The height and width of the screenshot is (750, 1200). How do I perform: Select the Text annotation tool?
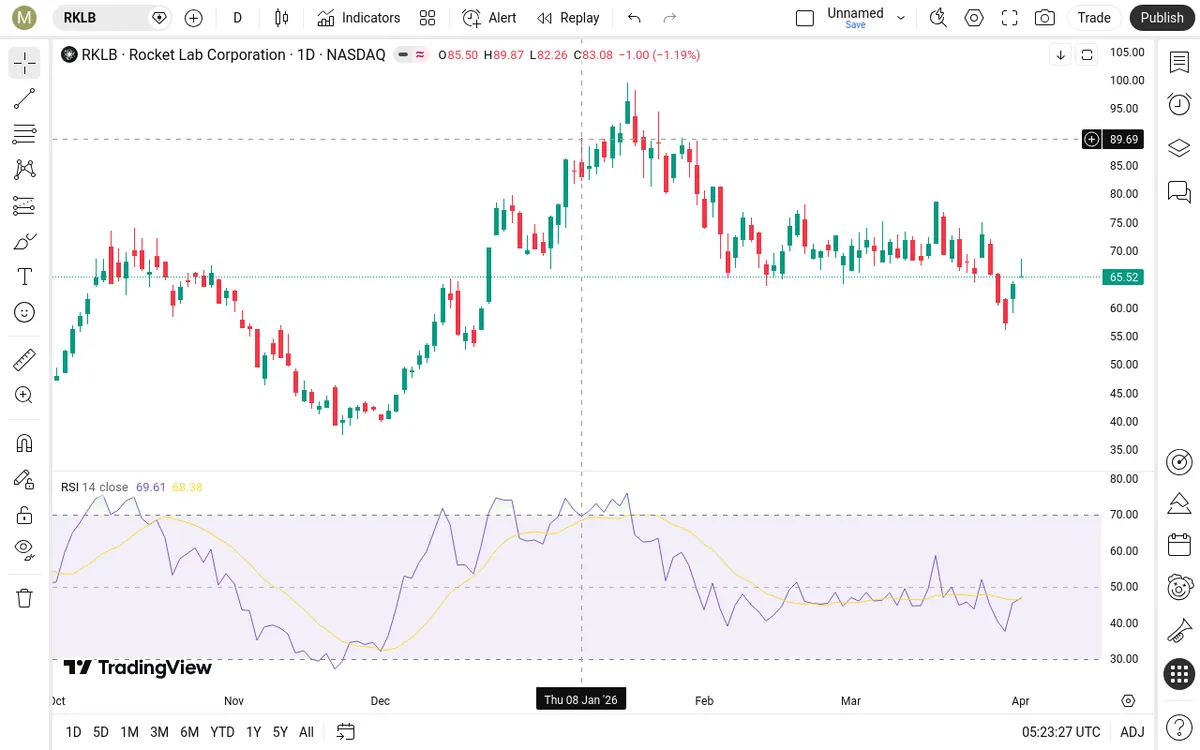[25, 277]
